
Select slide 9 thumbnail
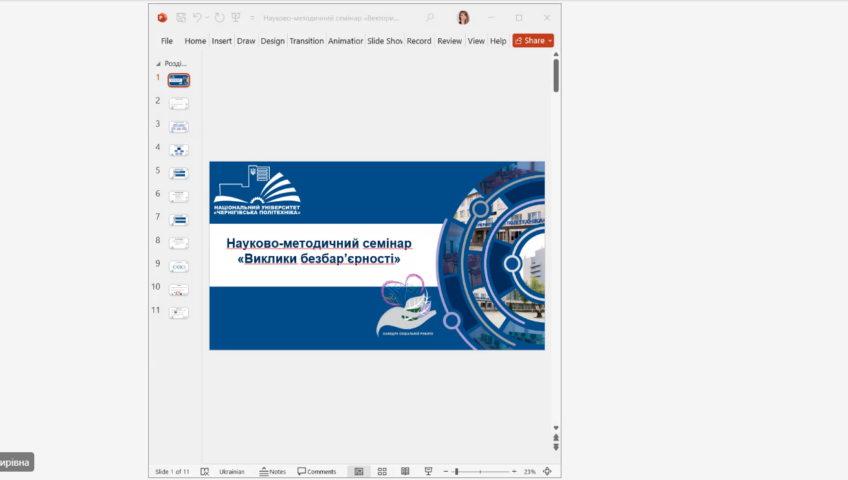(178, 266)
